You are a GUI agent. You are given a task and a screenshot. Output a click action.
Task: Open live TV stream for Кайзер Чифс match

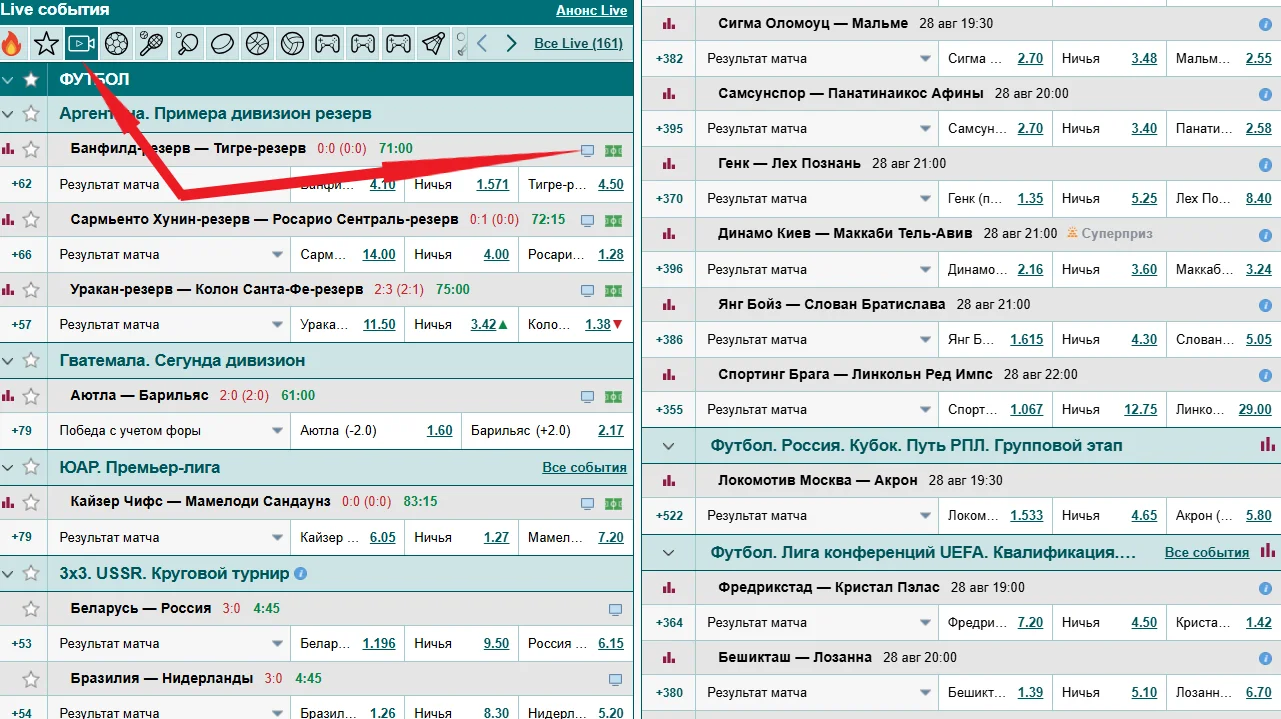[587, 503]
